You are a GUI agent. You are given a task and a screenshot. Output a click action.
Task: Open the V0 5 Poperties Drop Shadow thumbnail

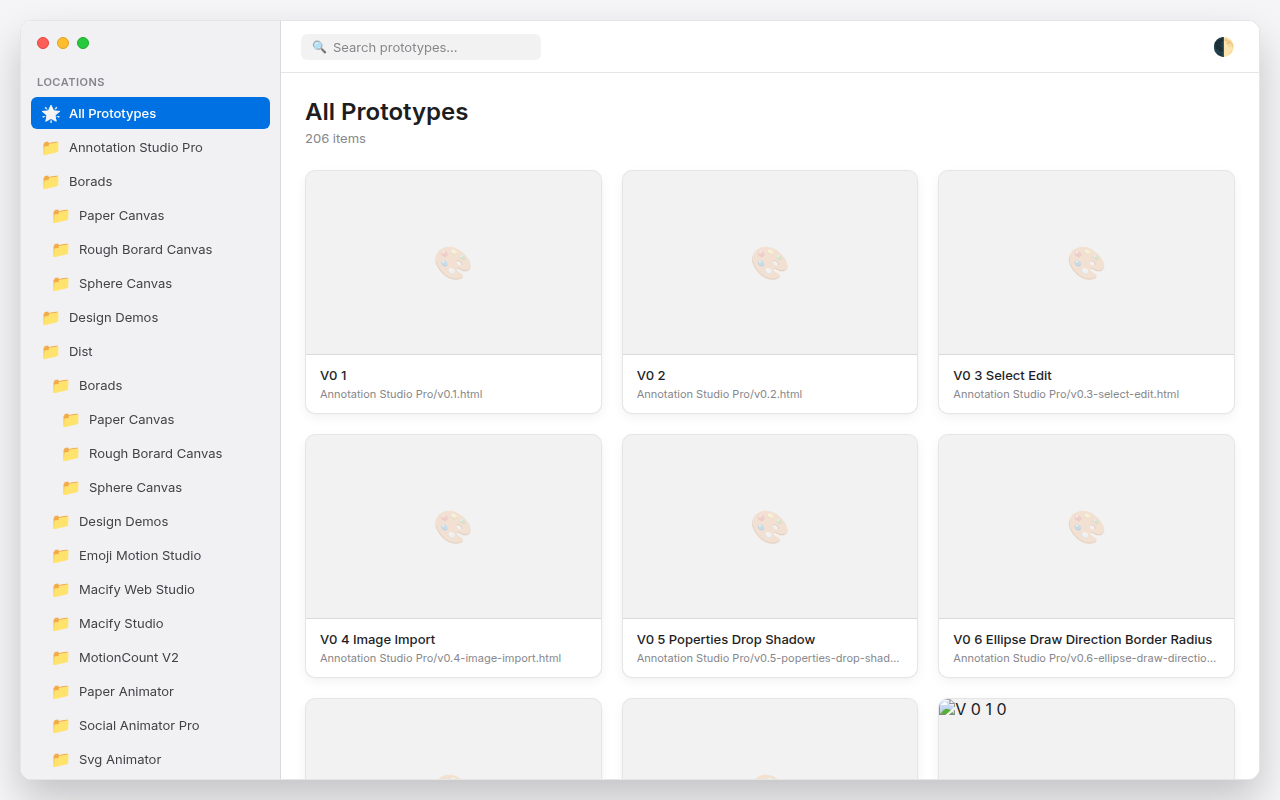click(x=769, y=527)
